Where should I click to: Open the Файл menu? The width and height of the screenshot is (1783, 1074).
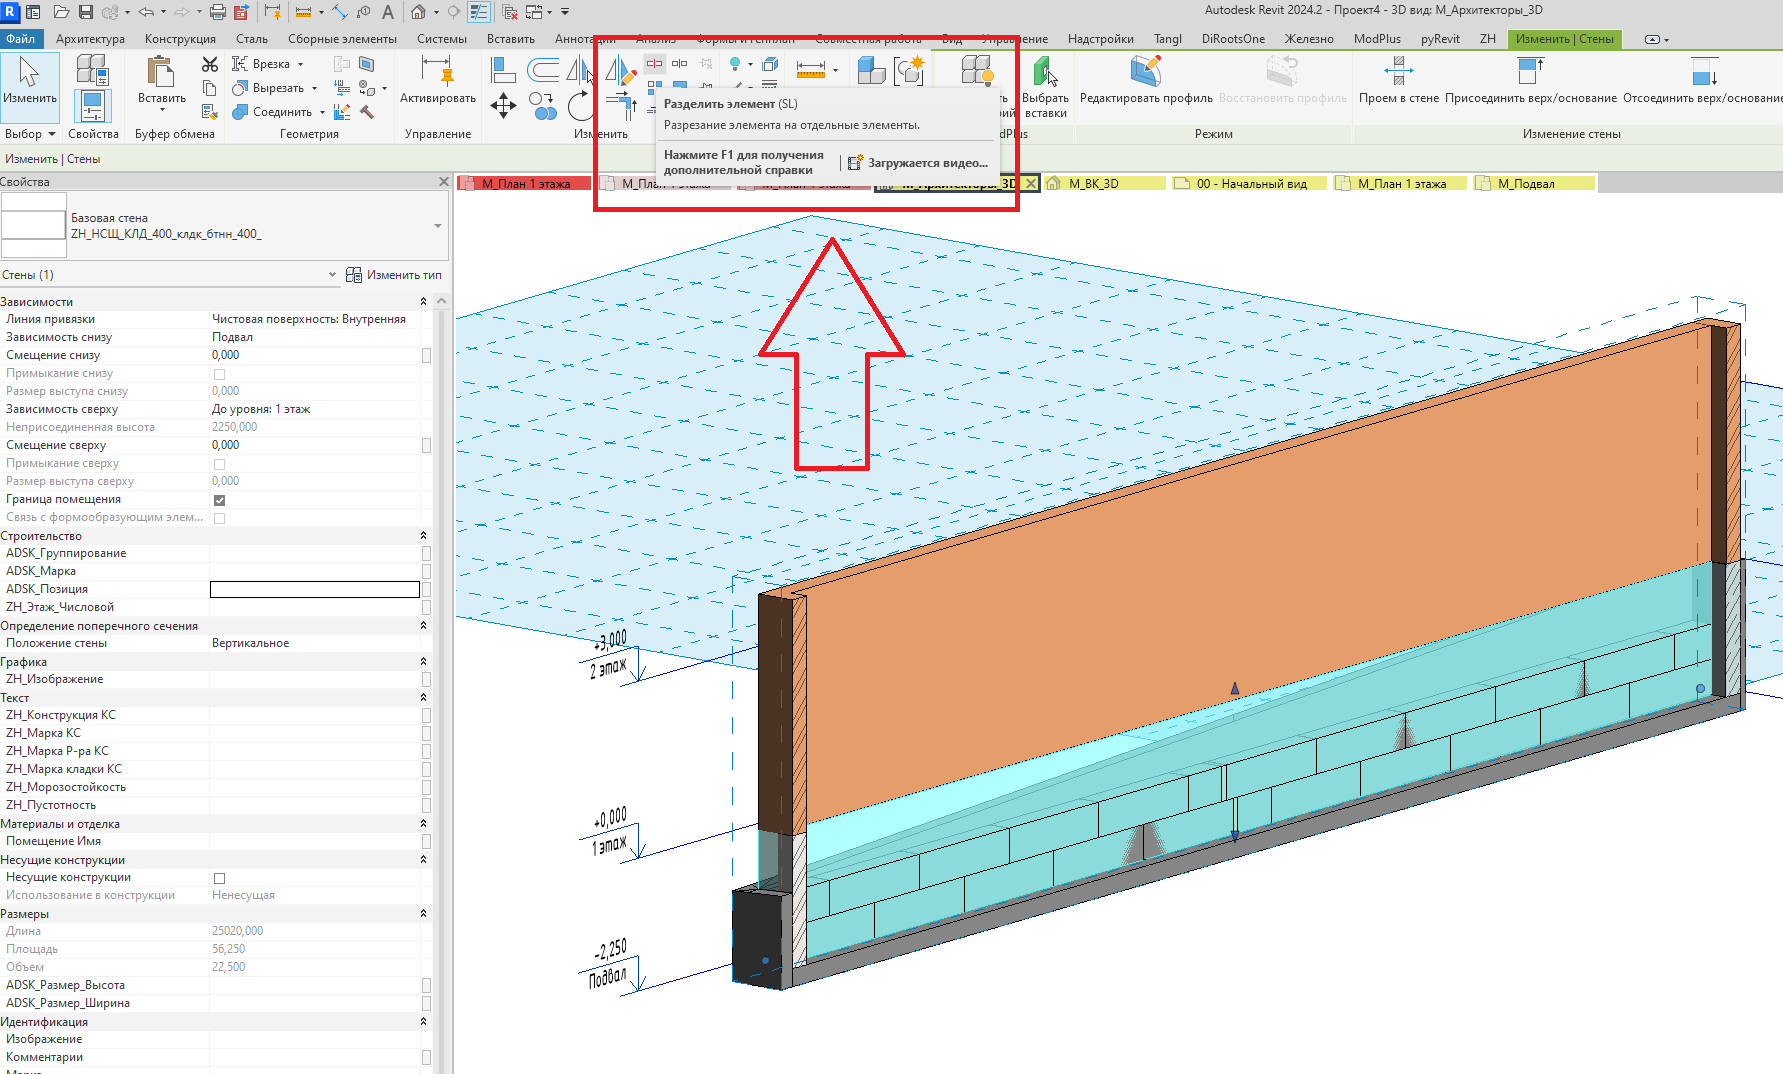[20, 39]
